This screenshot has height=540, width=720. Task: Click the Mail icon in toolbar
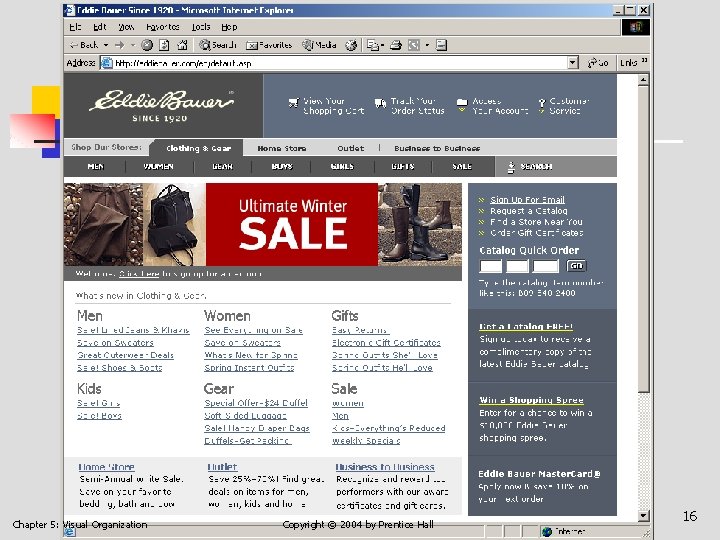[372, 45]
